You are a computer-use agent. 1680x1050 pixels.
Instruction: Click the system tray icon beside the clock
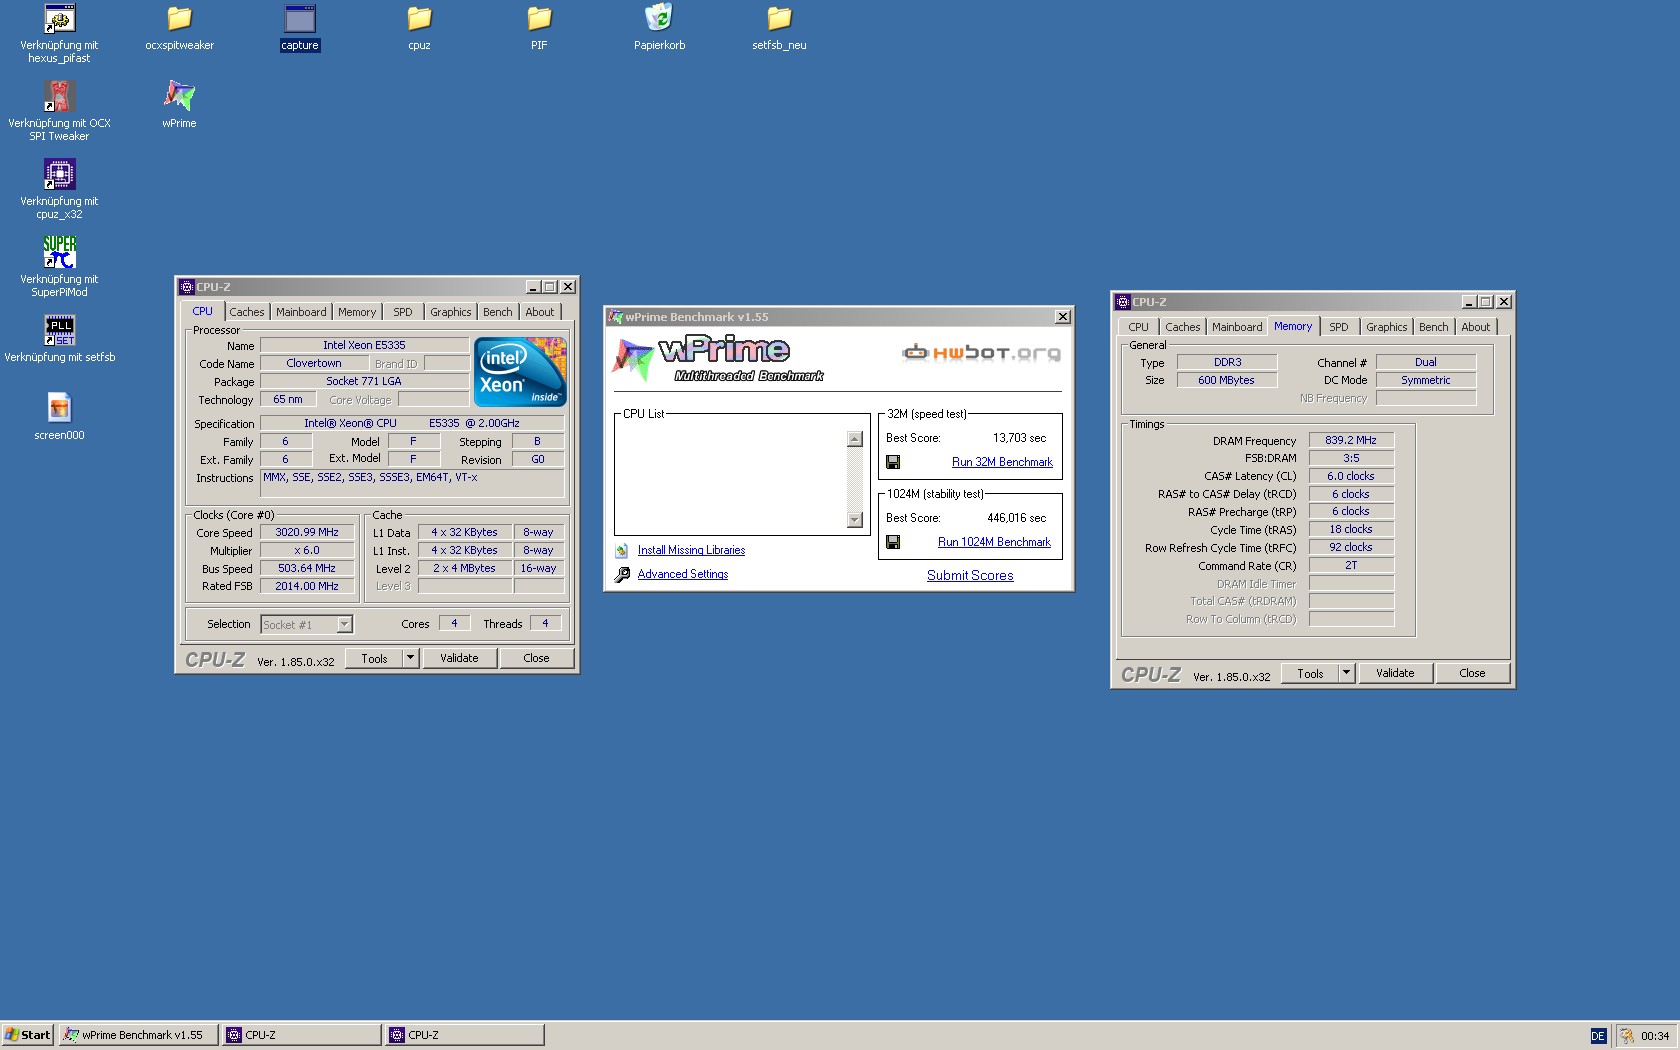click(1627, 1036)
